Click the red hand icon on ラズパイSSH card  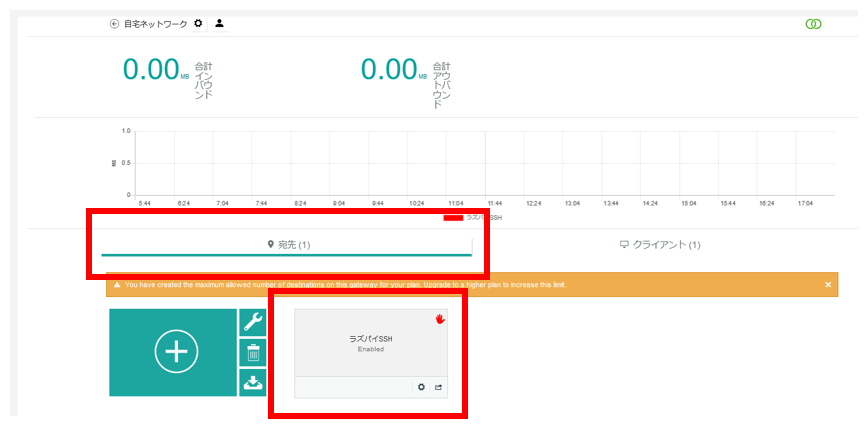(x=440, y=319)
